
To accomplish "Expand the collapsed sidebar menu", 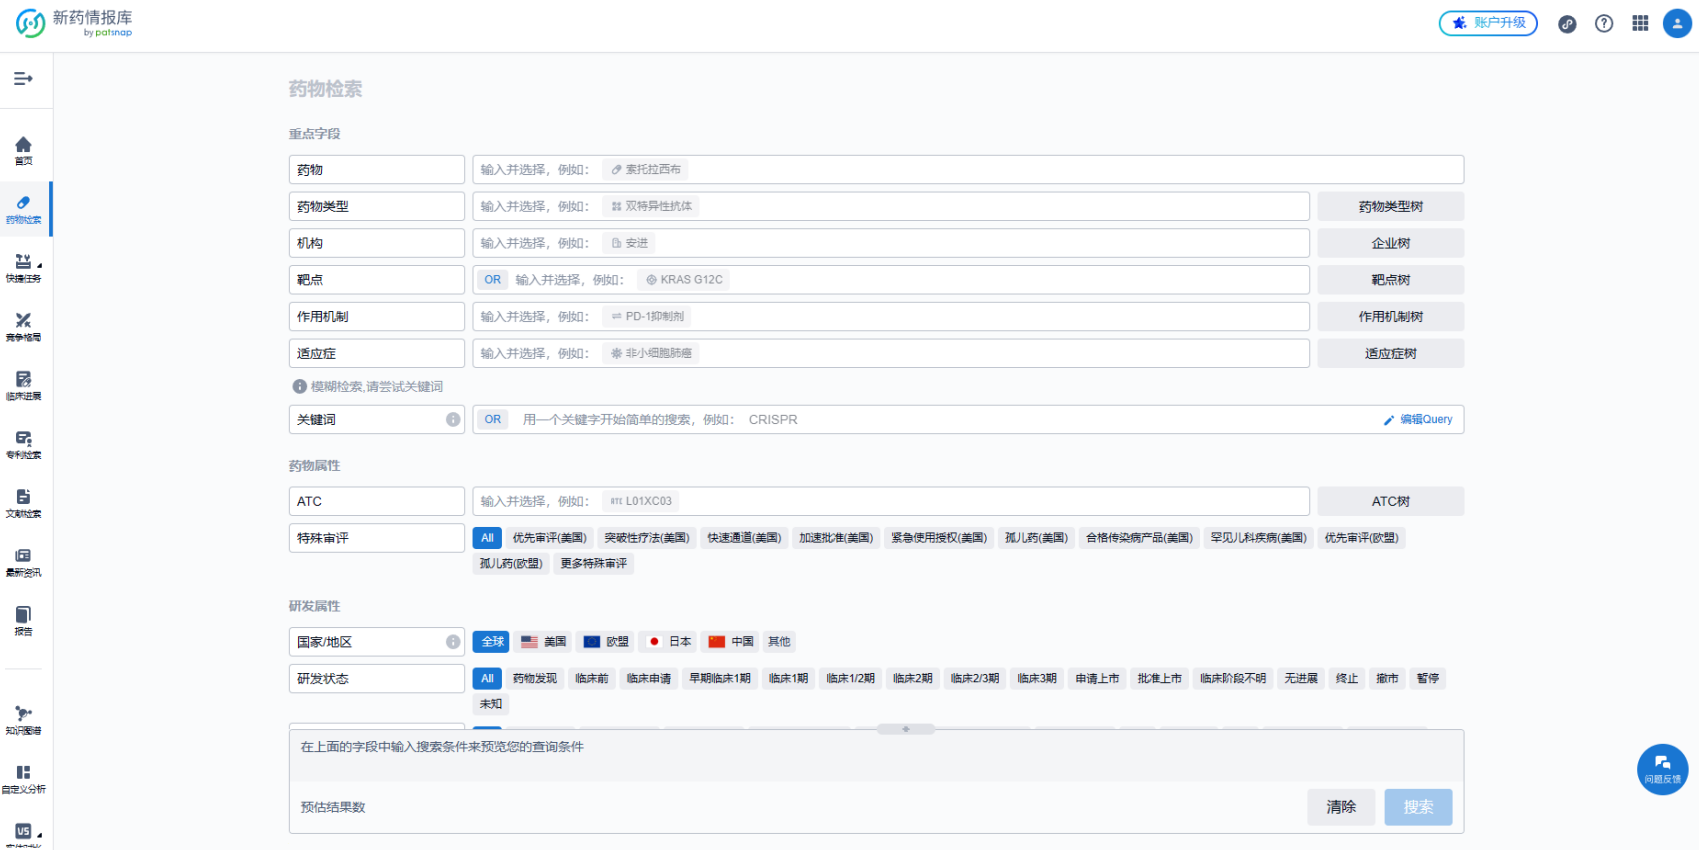I will click(x=23, y=79).
